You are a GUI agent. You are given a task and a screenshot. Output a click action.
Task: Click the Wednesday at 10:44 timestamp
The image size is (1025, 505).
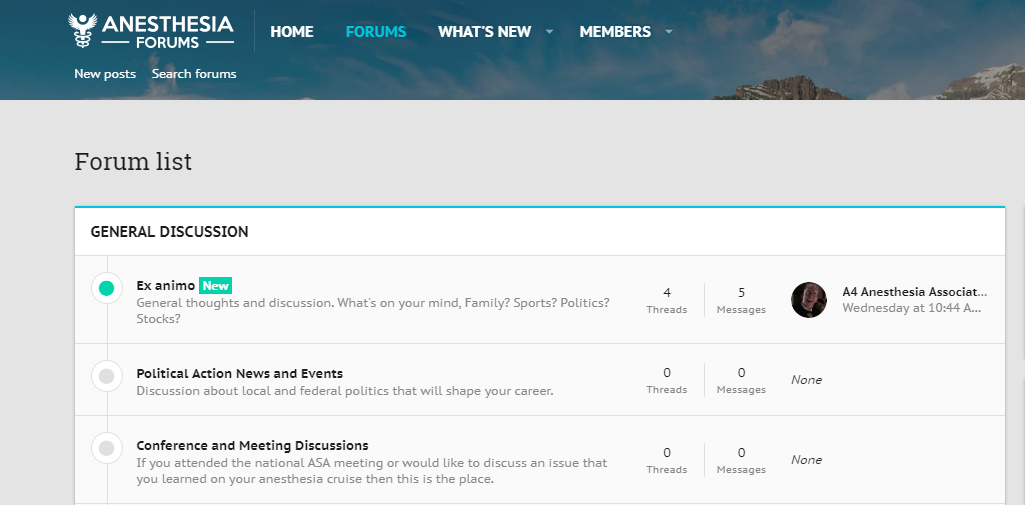[911, 308]
